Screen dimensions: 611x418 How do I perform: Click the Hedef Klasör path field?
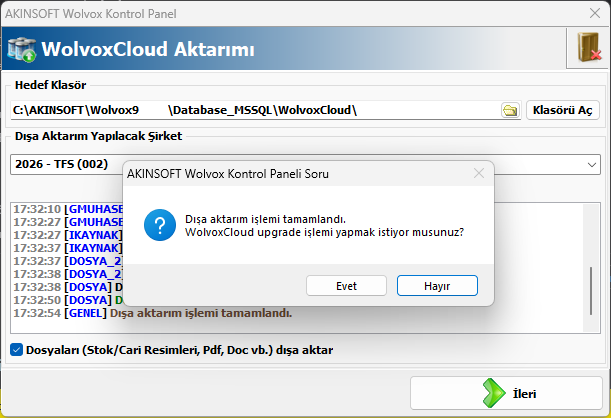[x=255, y=110]
